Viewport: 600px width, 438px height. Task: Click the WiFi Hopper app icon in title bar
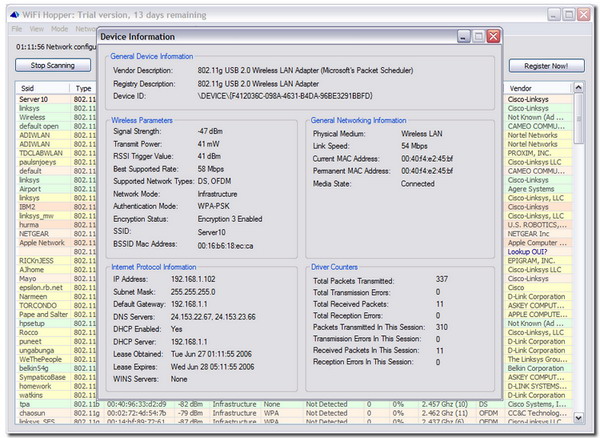(x=15, y=15)
